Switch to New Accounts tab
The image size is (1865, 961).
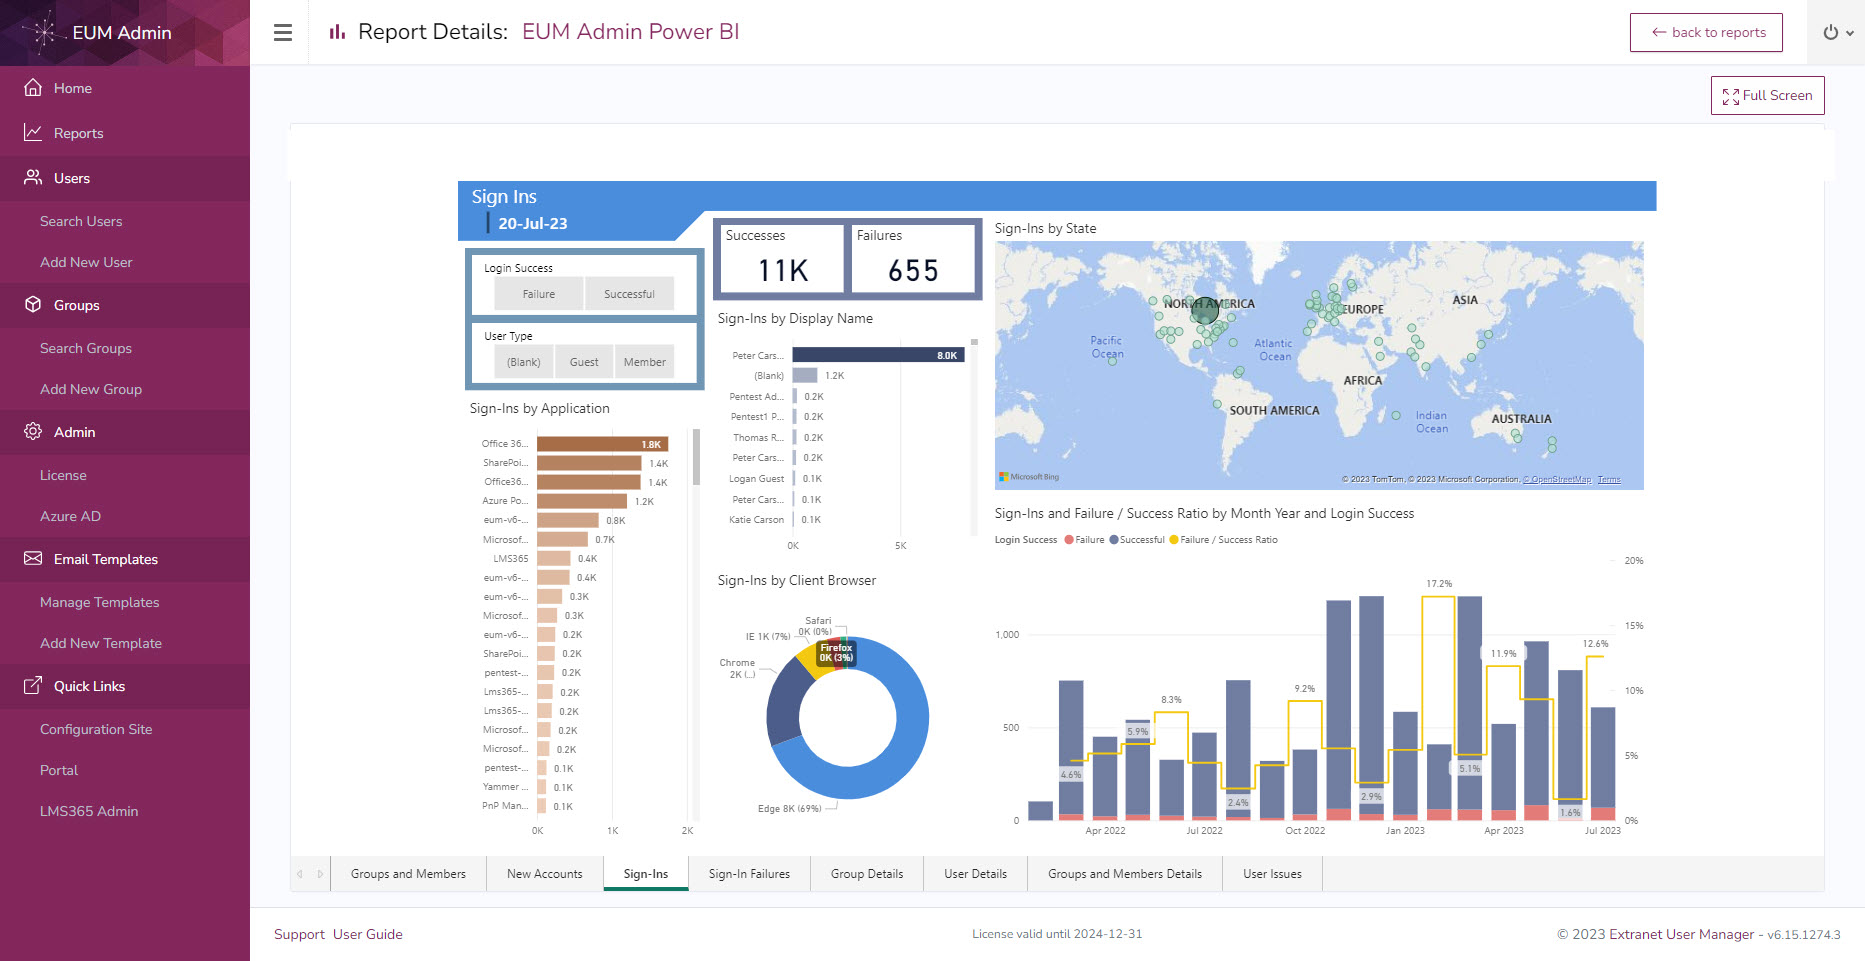545,874
